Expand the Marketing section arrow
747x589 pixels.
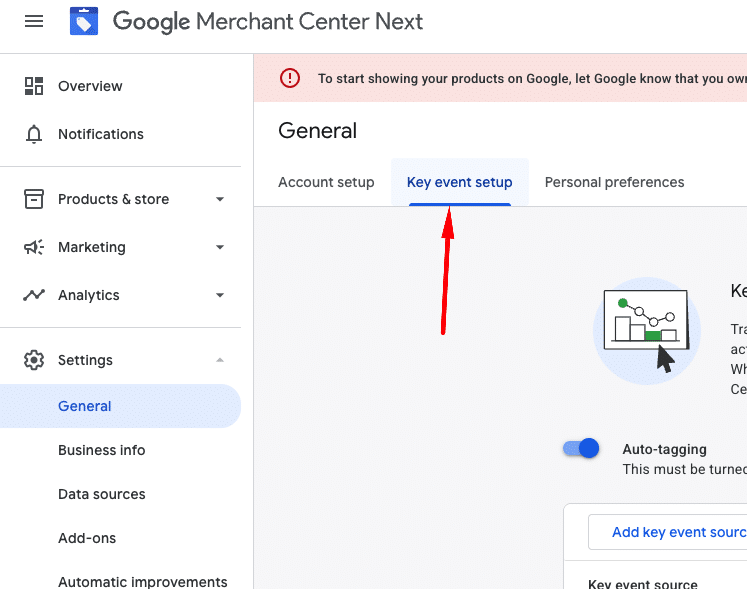click(220, 247)
